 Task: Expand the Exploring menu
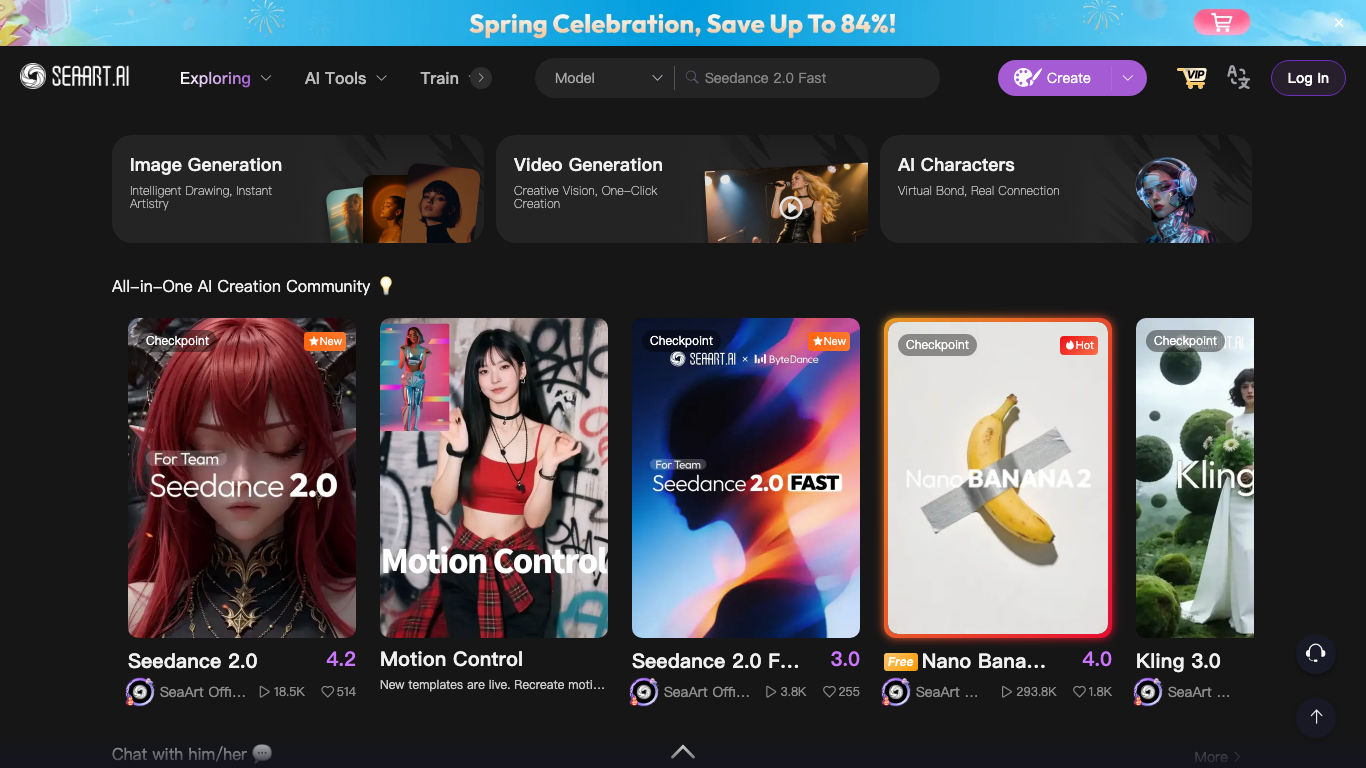click(x=225, y=78)
